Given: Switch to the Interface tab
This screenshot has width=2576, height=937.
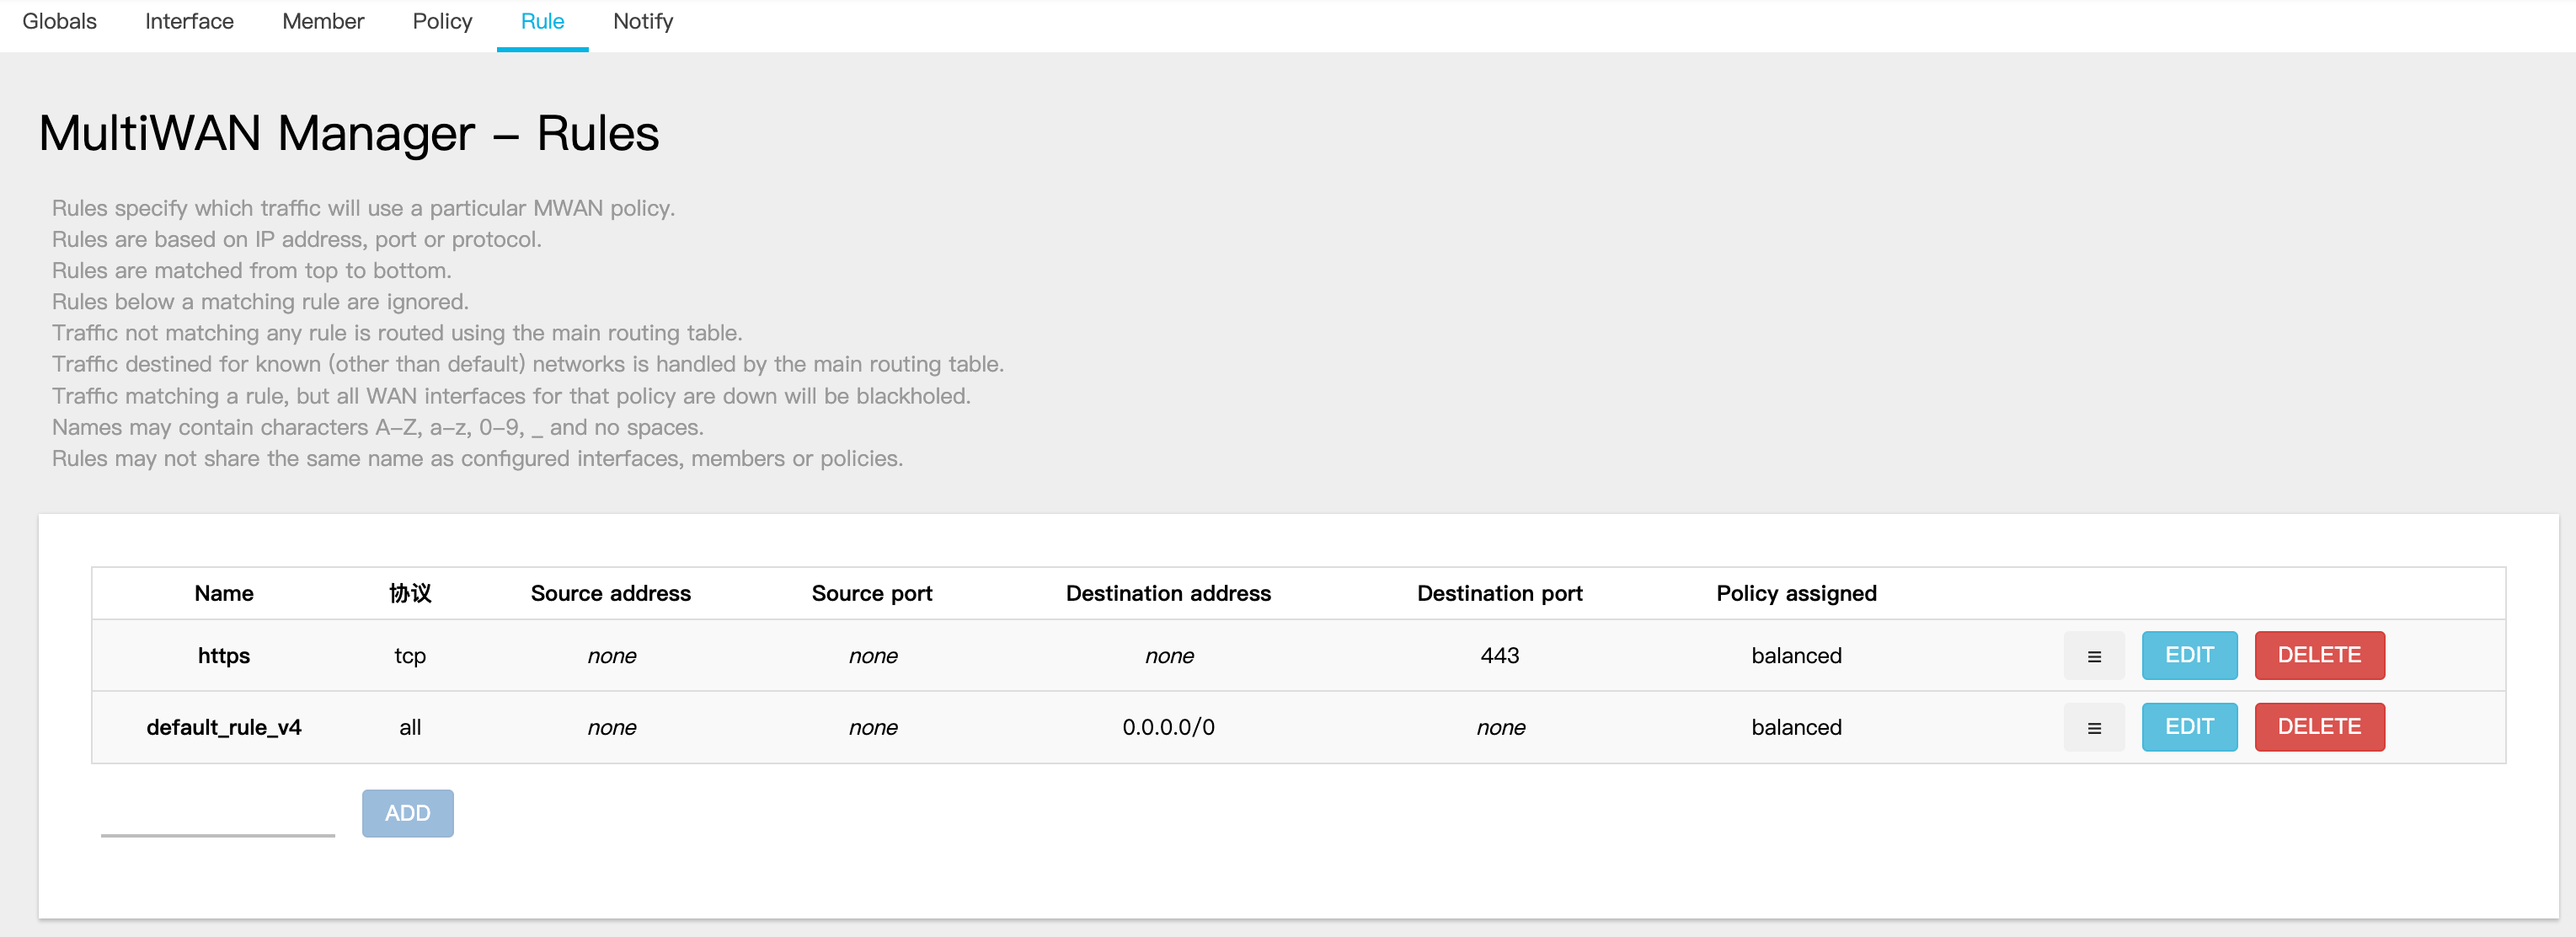Looking at the screenshot, I should (189, 22).
